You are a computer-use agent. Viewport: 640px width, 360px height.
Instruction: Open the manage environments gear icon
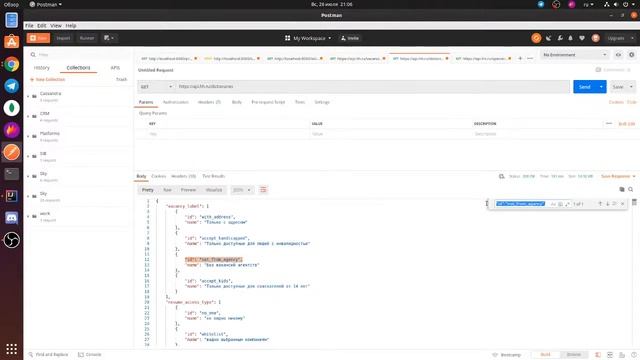pyautogui.click(x=631, y=55)
